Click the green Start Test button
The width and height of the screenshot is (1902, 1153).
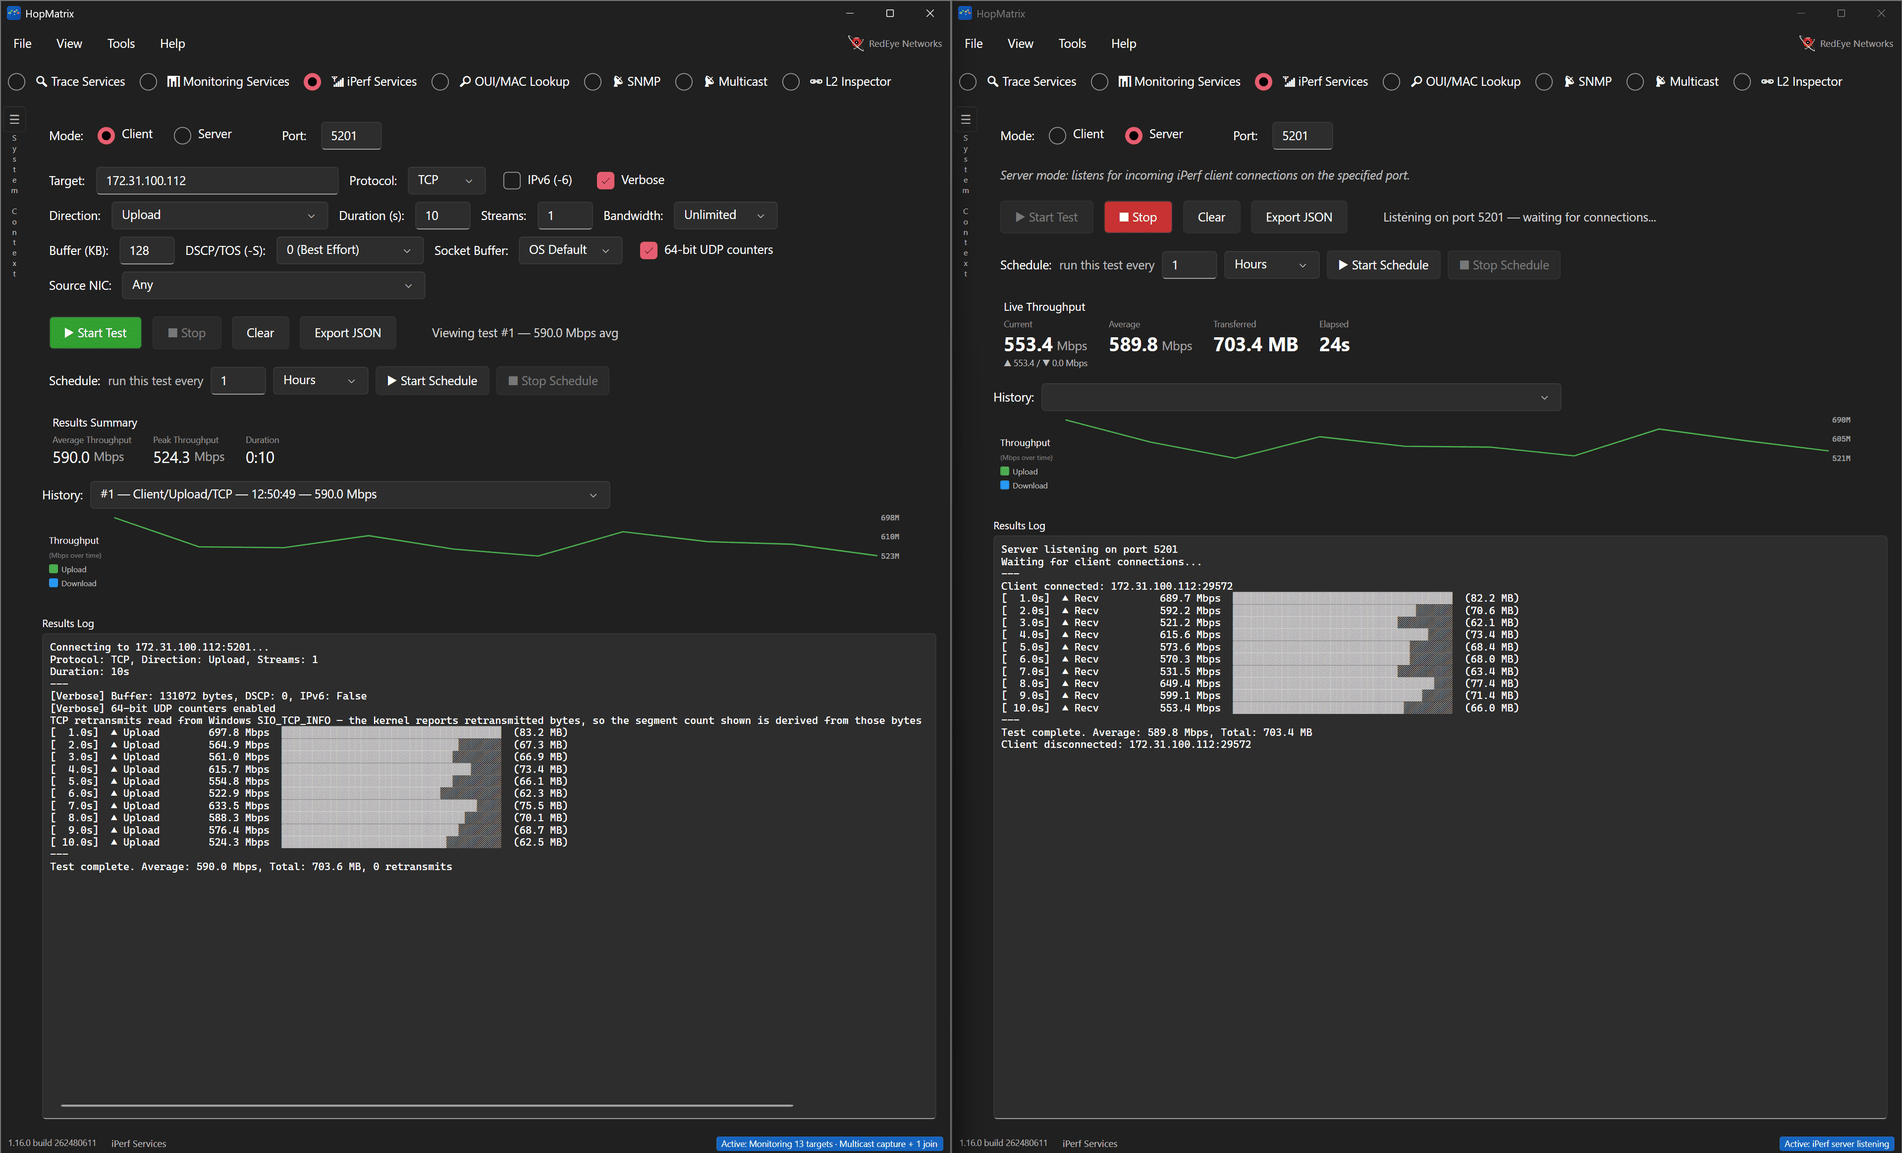95,333
